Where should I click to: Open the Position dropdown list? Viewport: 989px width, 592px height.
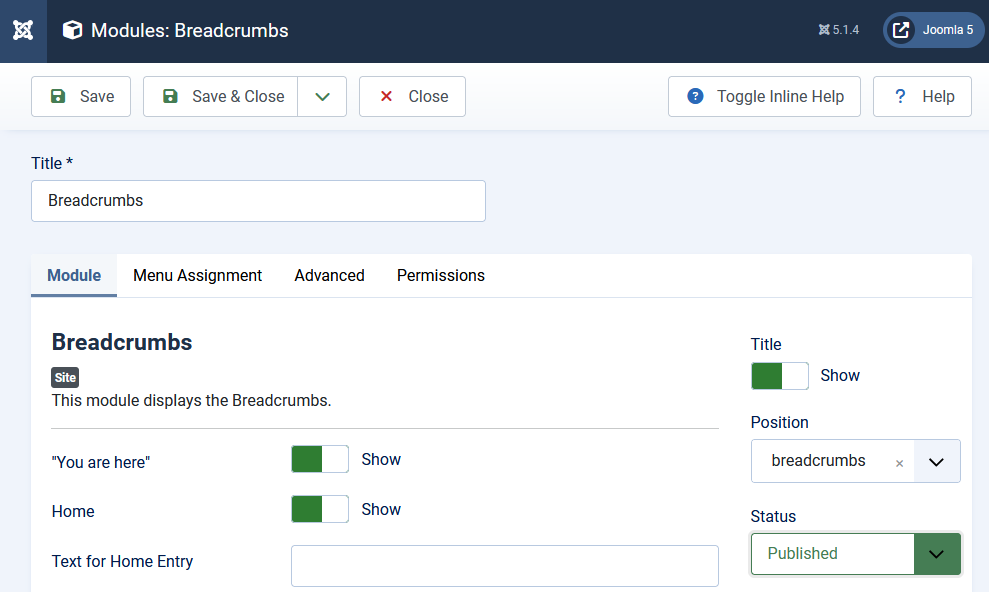point(936,461)
